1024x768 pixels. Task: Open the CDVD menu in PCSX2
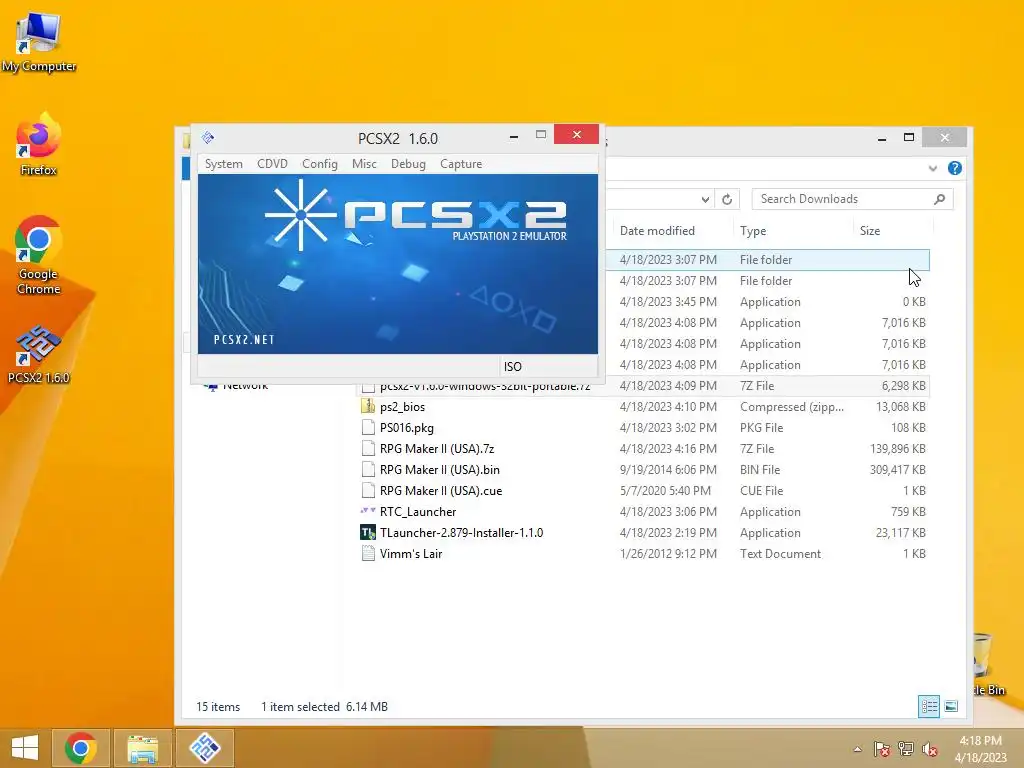tap(272, 164)
